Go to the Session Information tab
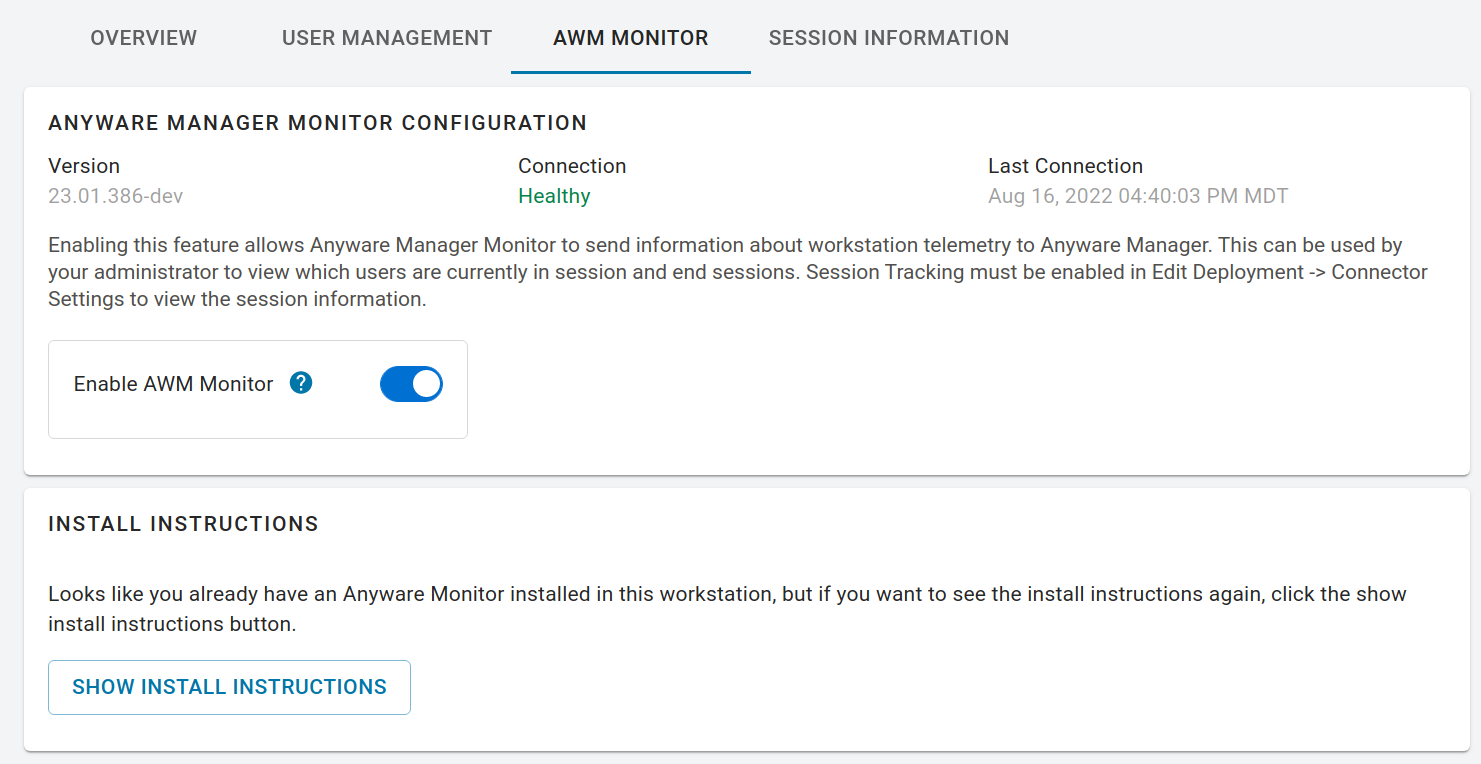This screenshot has height=764, width=1481. click(x=889, y=38)
